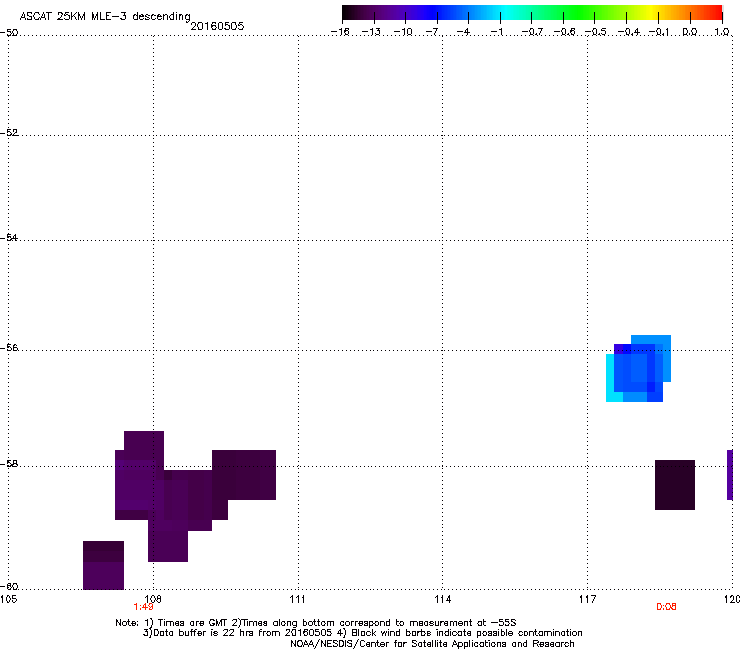The image size is (740, 650).
Task: Click the -7 color bar label
Action: pos(433,32)
